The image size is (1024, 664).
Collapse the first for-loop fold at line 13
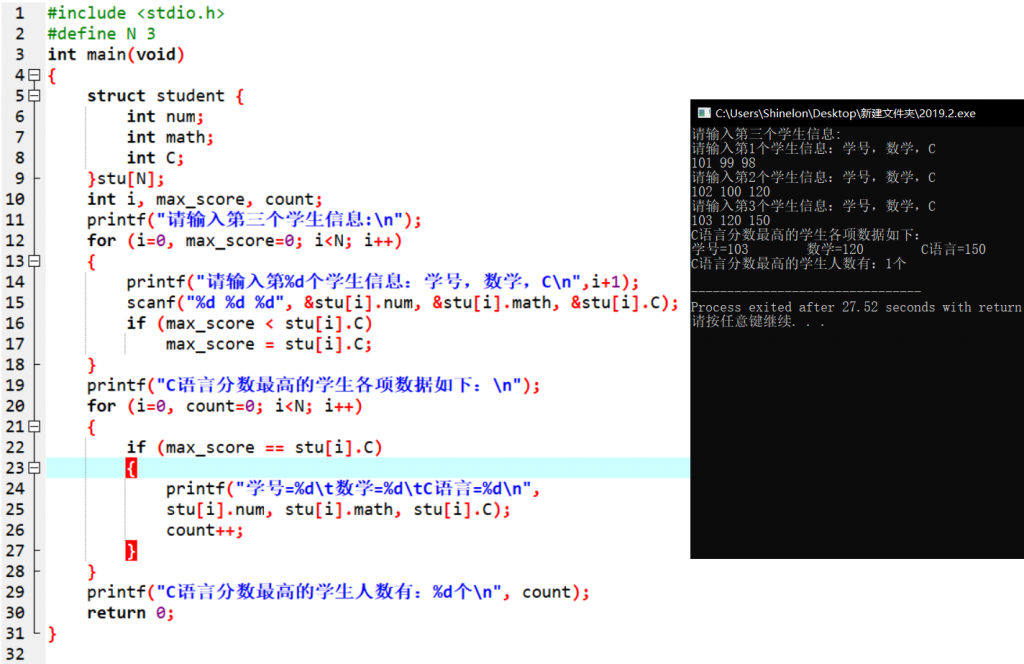[35, 261]
